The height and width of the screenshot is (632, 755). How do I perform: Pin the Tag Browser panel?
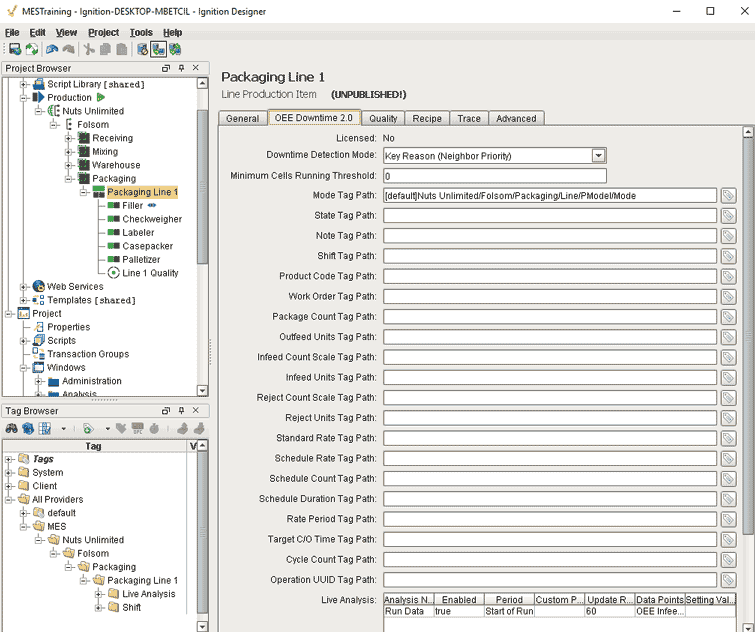(182, 411)
